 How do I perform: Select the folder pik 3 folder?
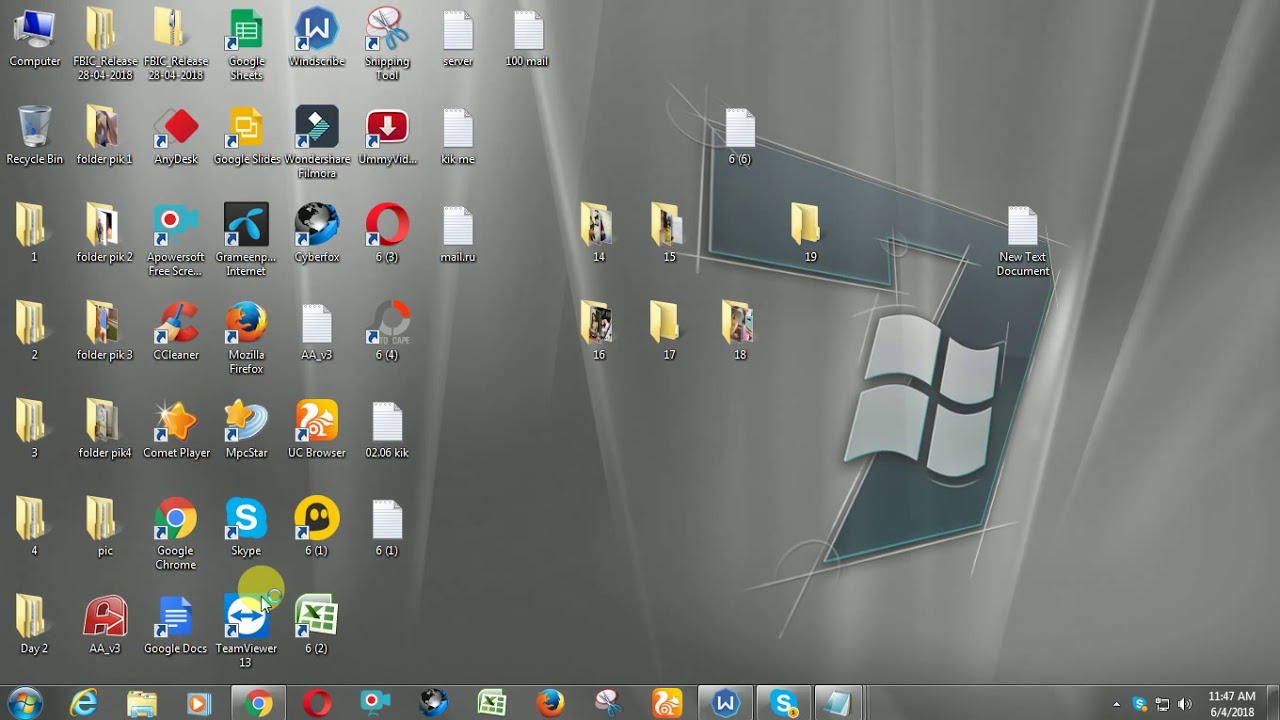[x=105, y=332]
